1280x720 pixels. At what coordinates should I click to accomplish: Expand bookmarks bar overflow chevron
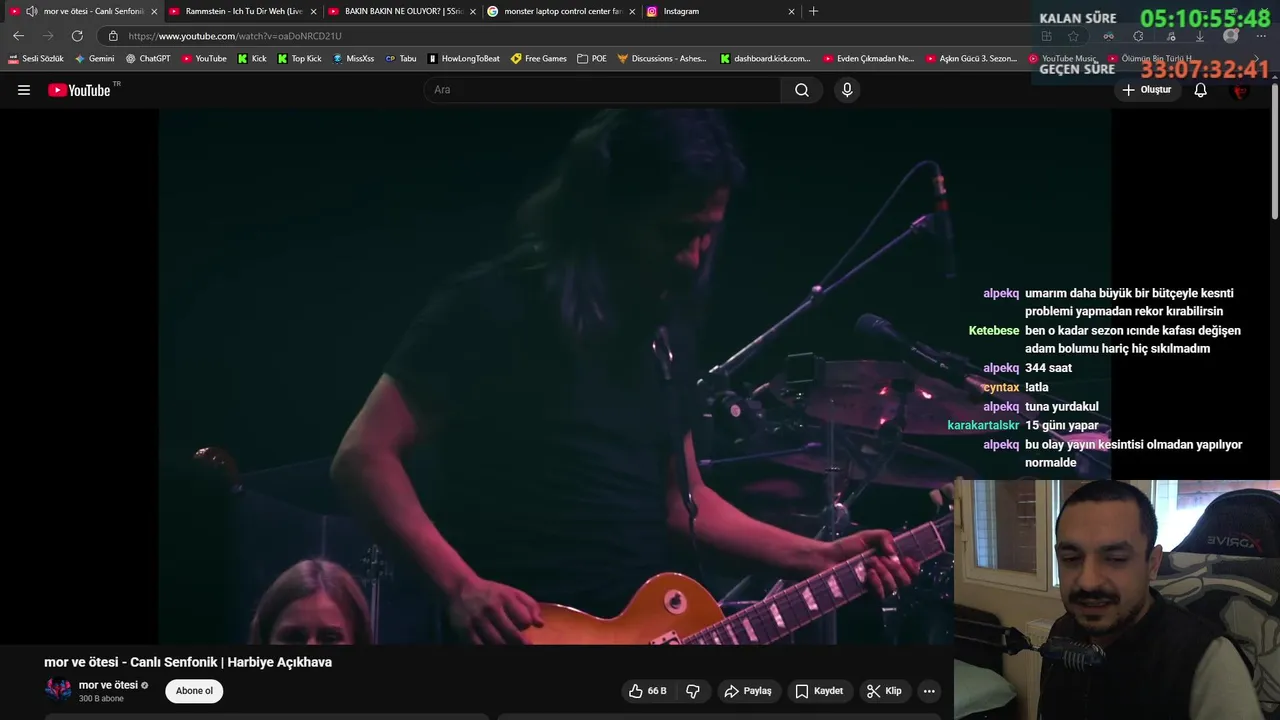click(1257, 59)
